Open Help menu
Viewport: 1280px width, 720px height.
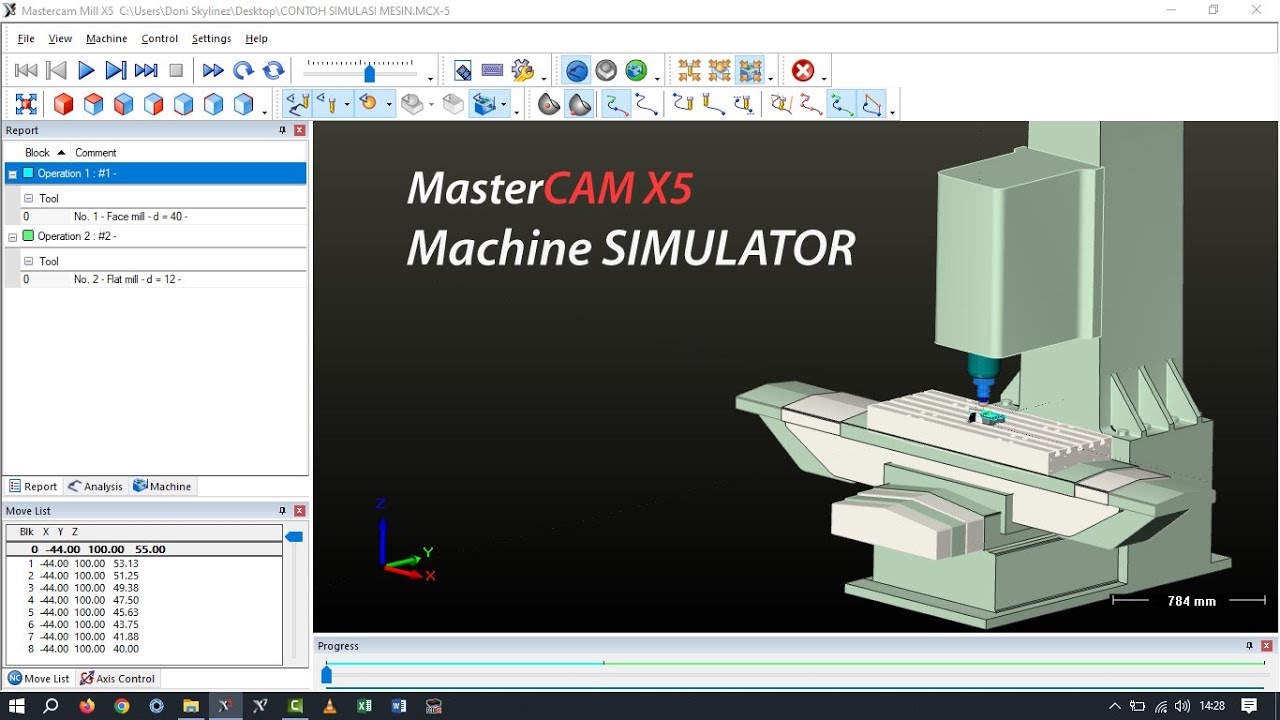256,38
